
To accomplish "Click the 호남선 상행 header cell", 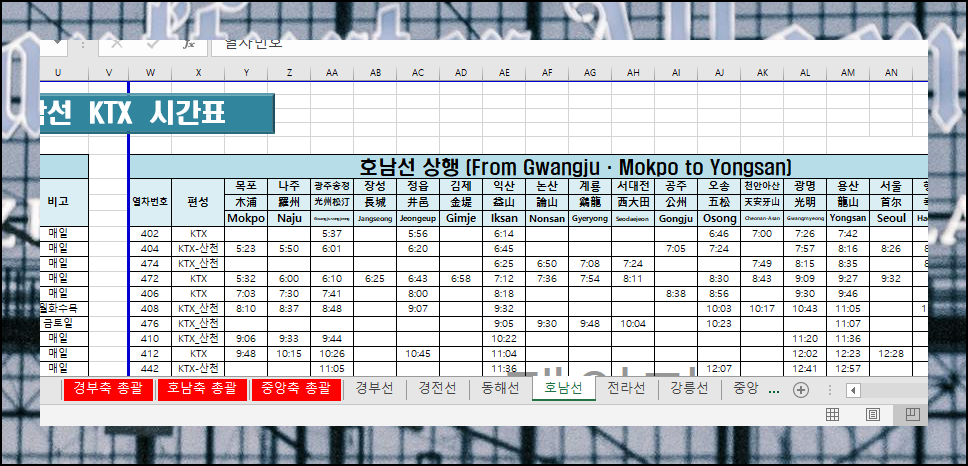I will (528, 167).
